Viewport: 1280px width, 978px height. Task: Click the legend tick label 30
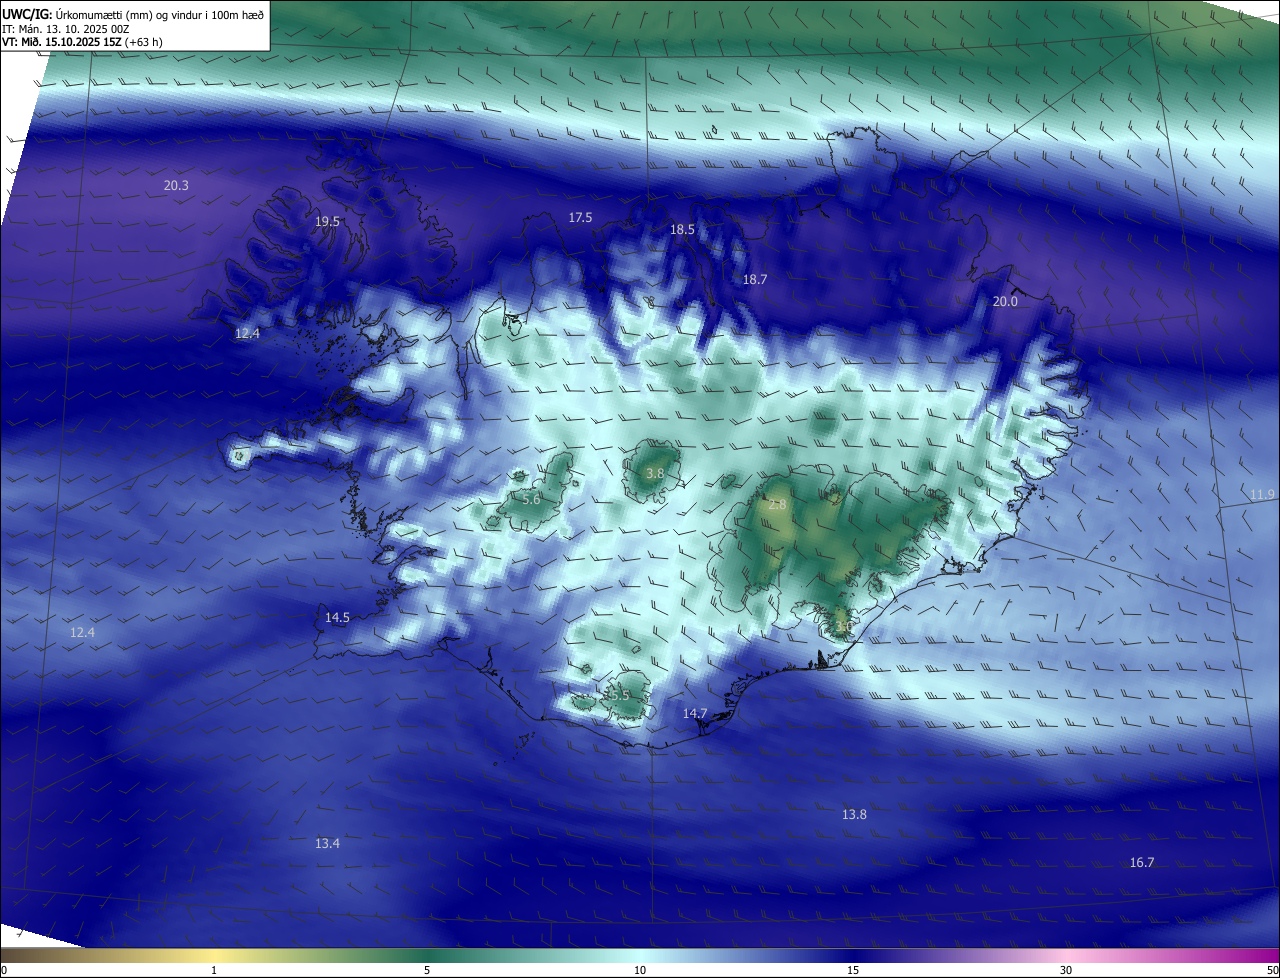(1066, 970)
